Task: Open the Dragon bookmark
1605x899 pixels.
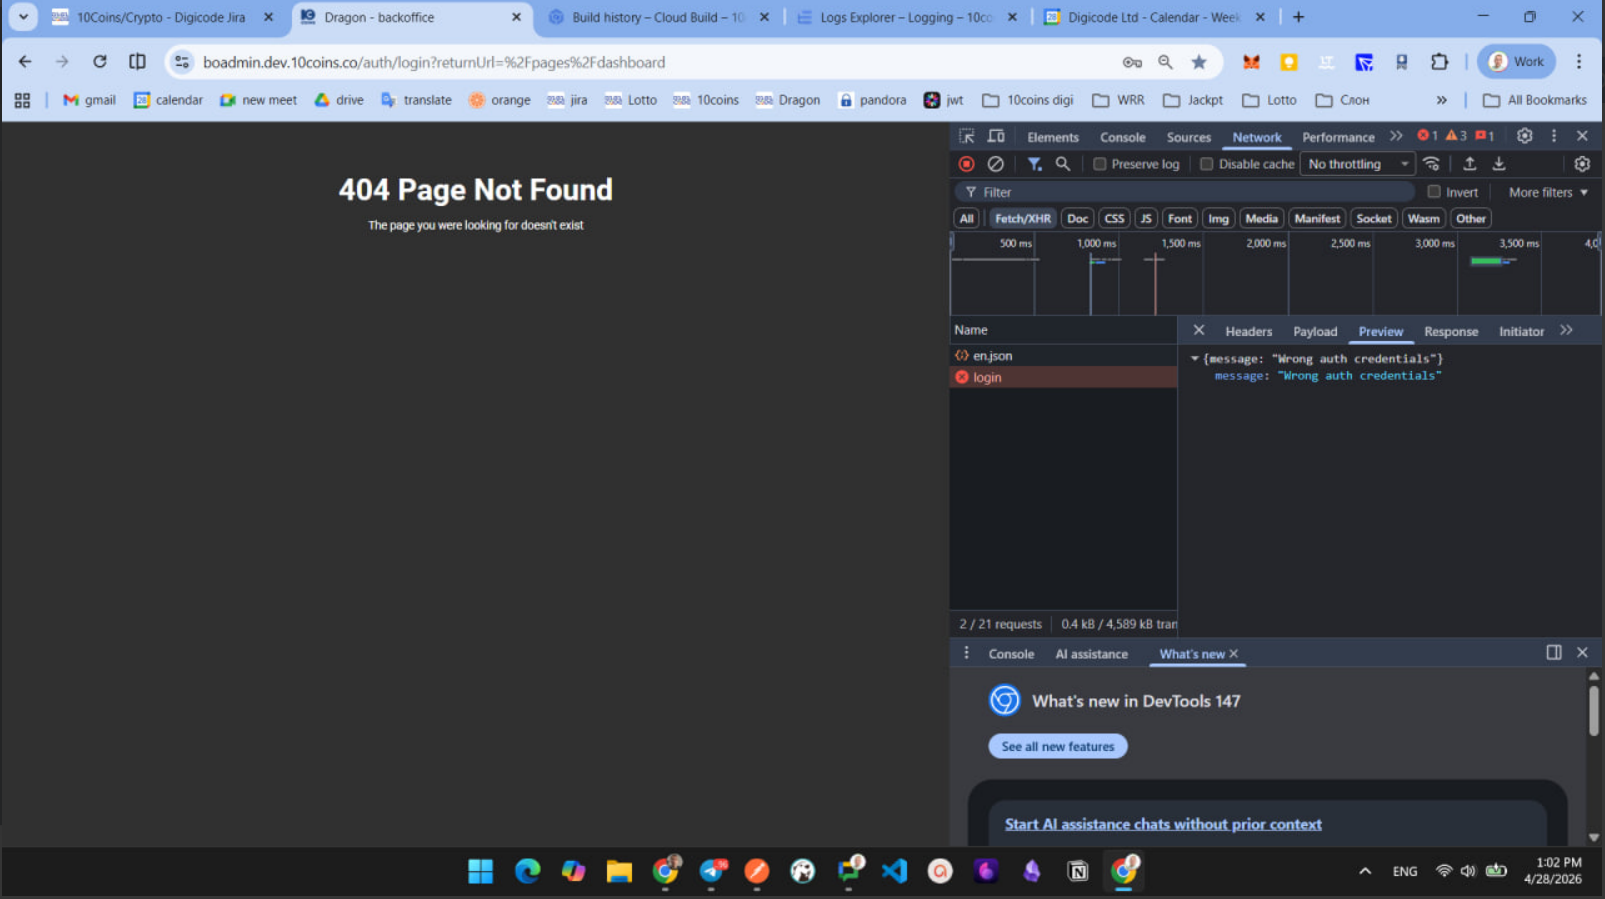Action: click(788, 100)
